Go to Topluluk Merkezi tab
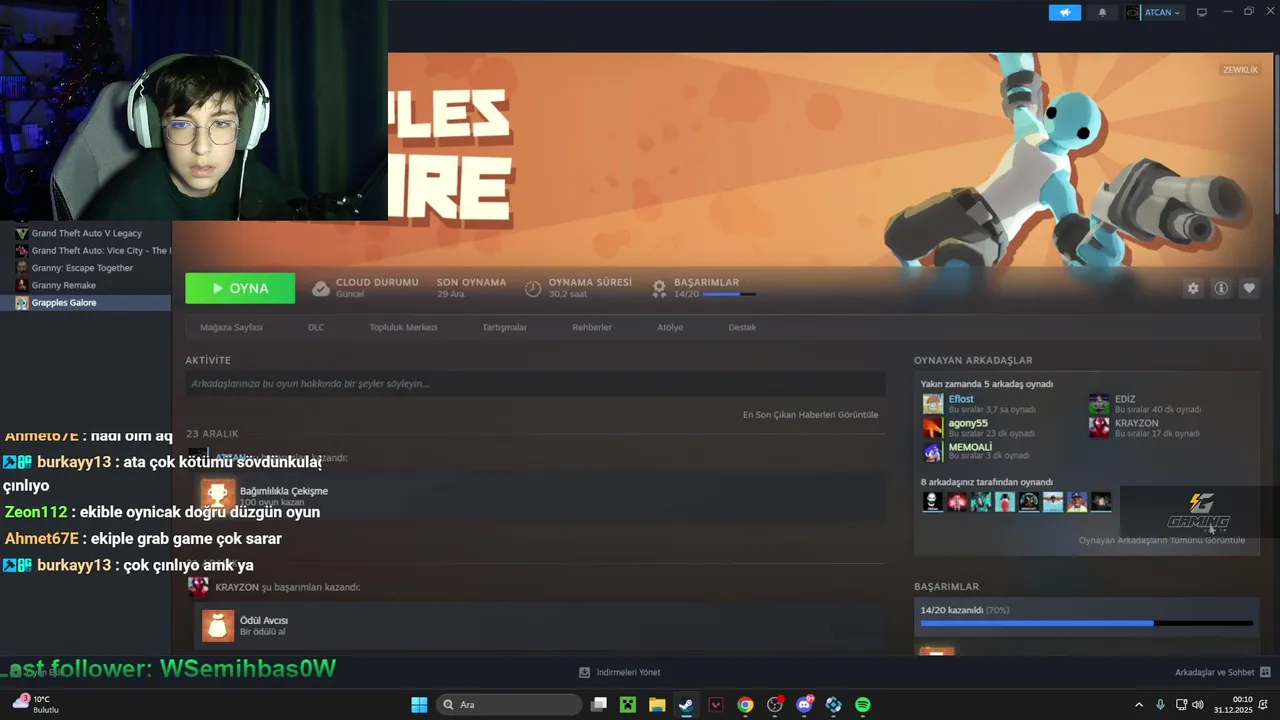This screenshot has width=1280, height=720. click(403, 327)
